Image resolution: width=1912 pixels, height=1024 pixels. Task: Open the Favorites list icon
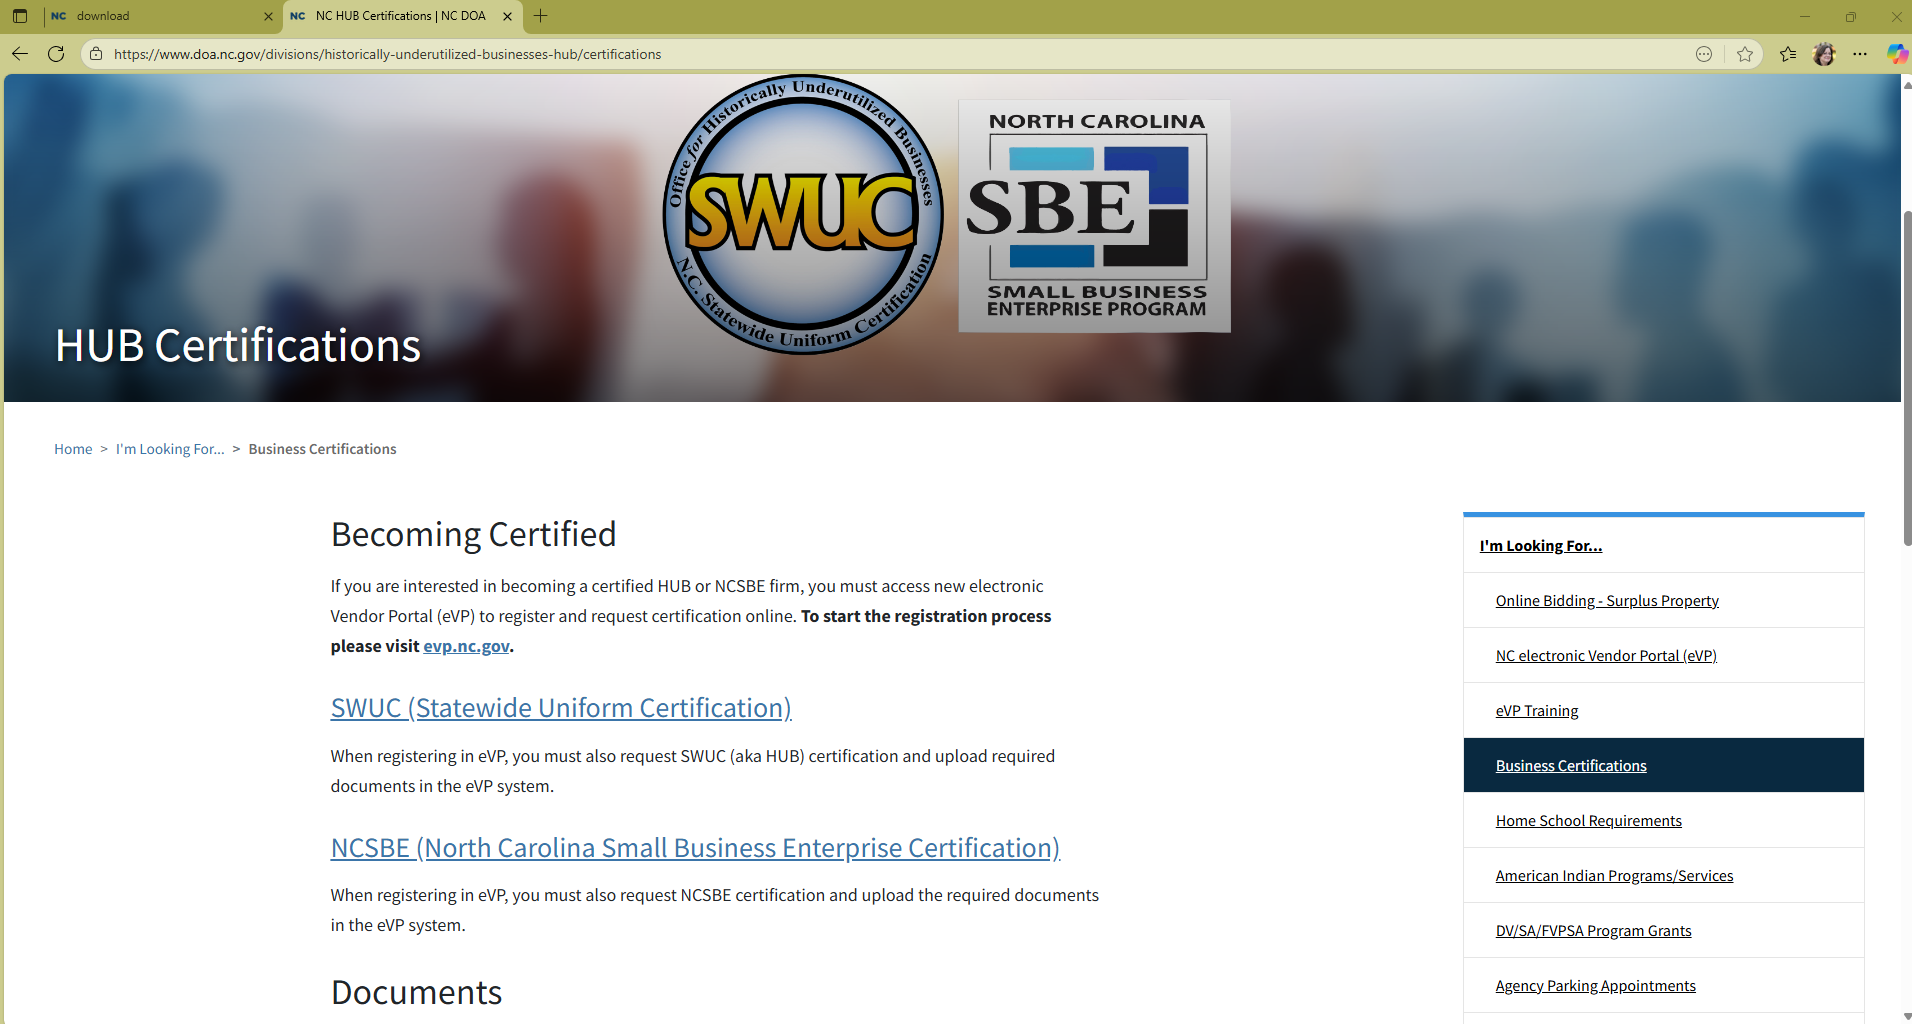click(x=1788, y=54)
